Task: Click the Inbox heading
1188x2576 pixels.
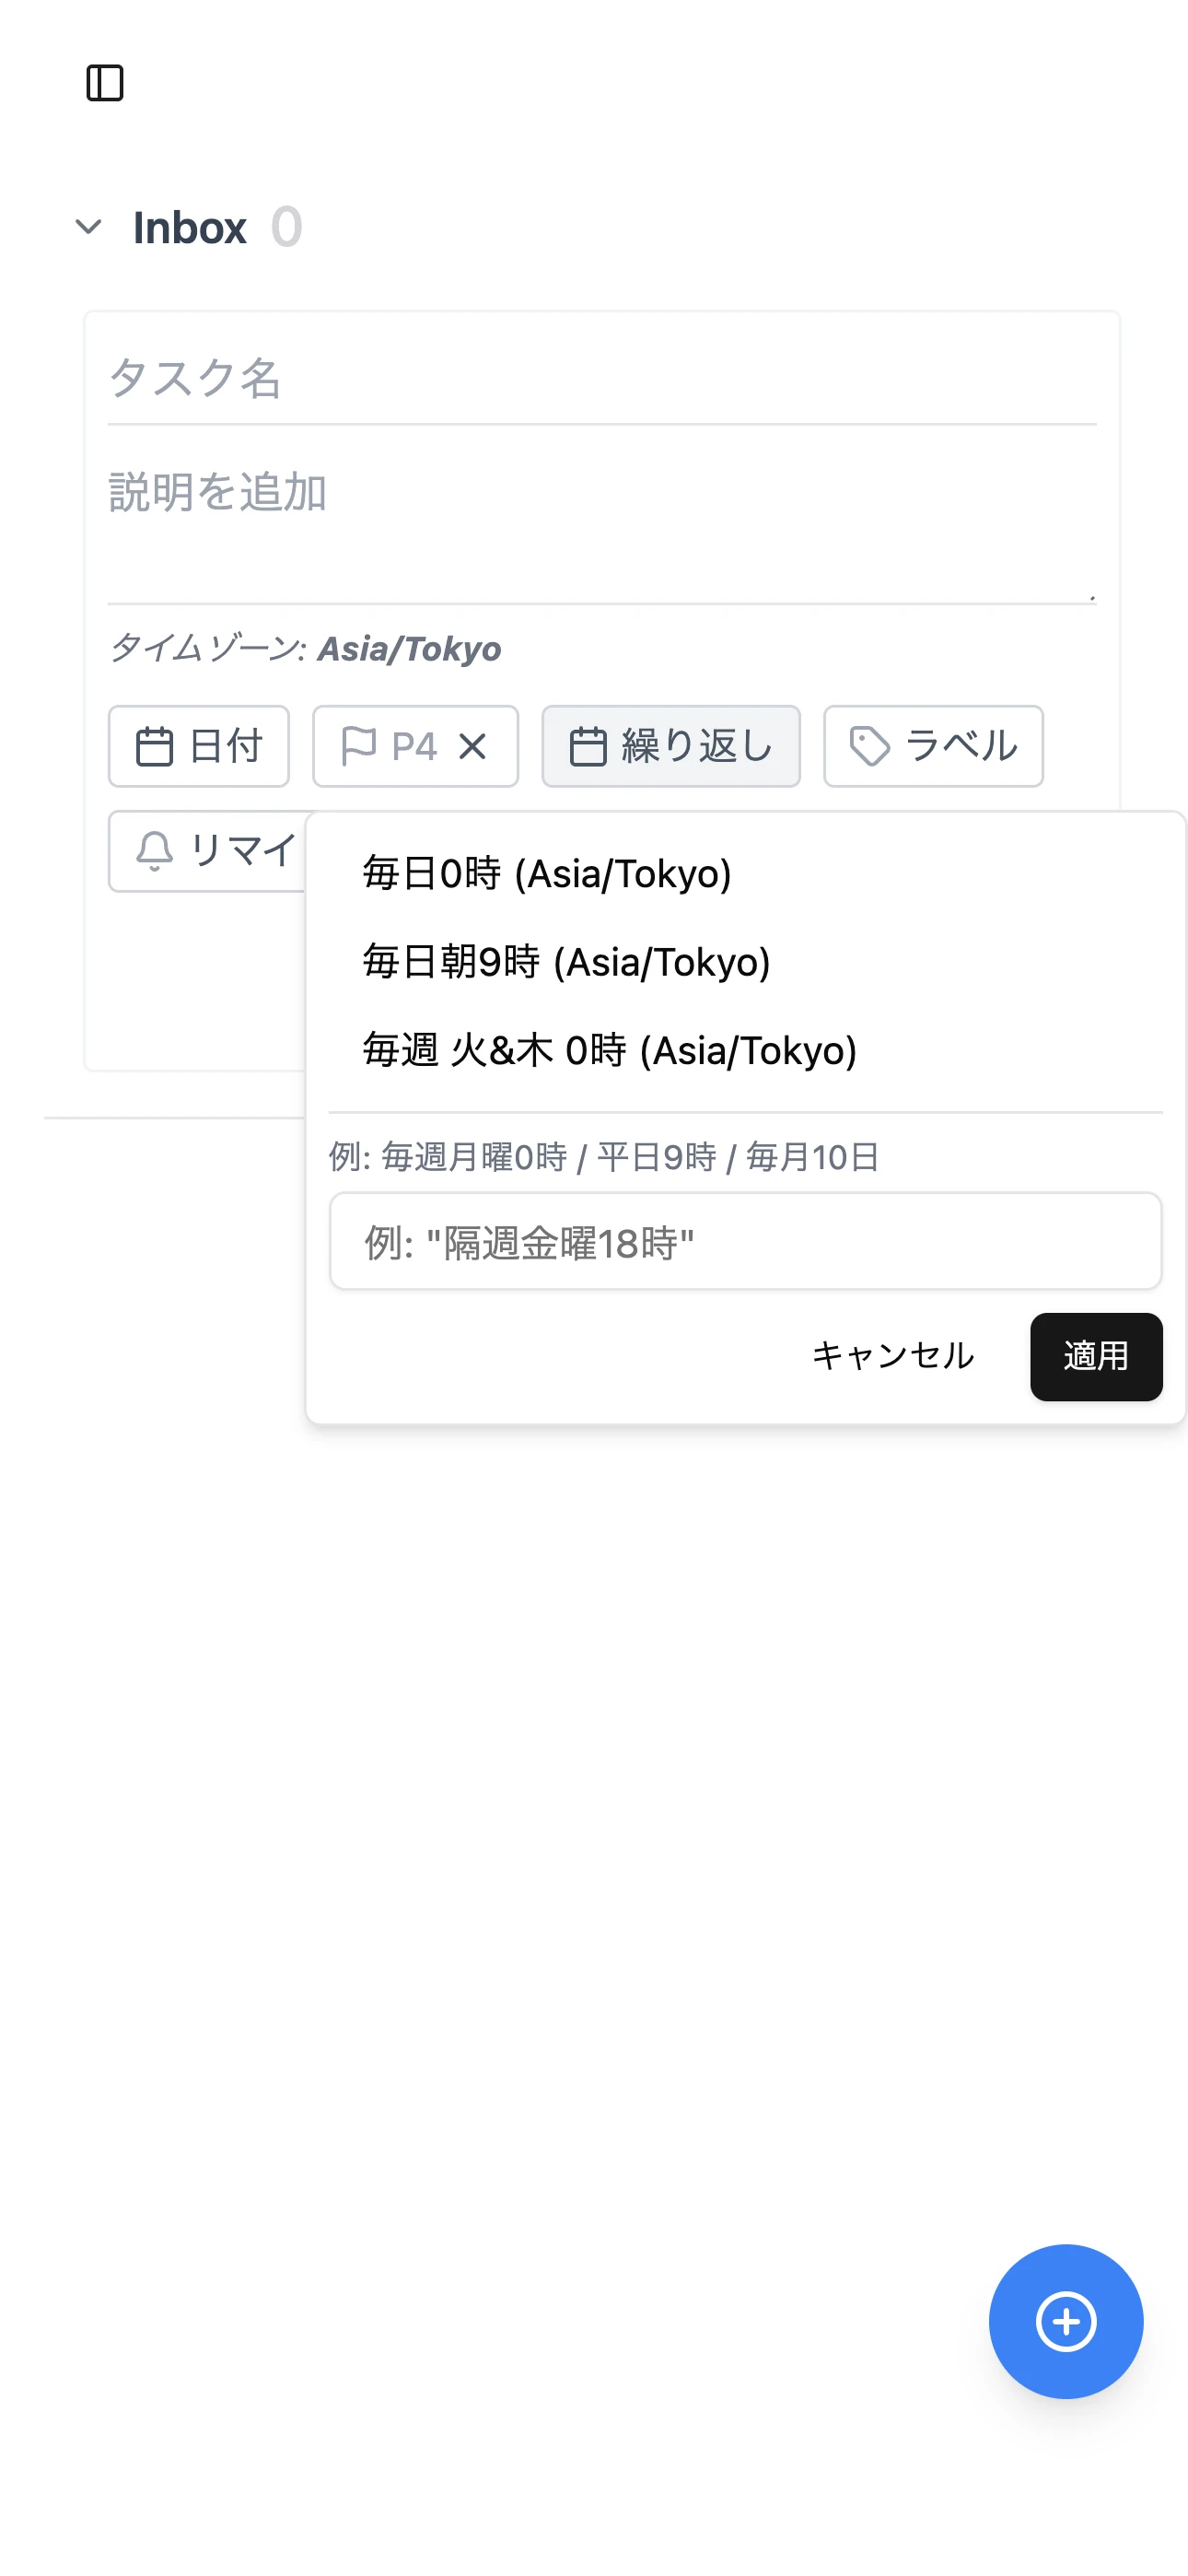Action: click(x=190, y=228)
